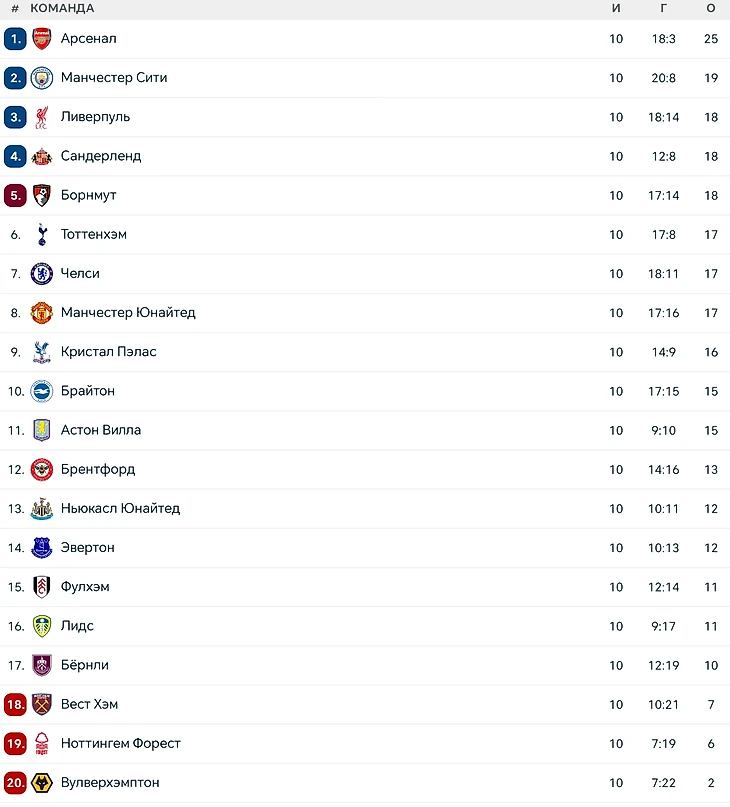Open the Кристал Пэлас team page

pos(108,352)
